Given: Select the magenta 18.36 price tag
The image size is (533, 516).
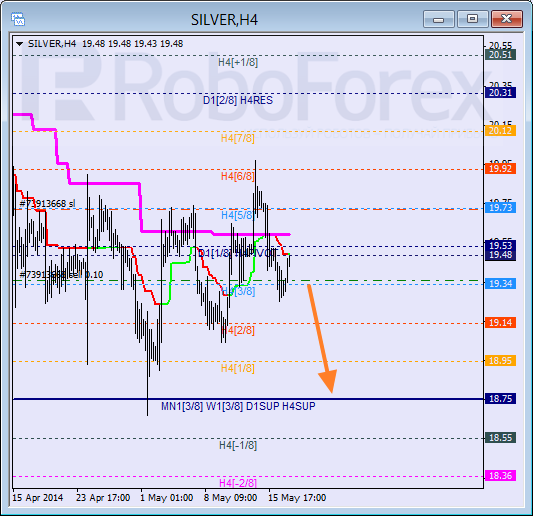Looking at the screenshot, I should (x=500, y=475).
